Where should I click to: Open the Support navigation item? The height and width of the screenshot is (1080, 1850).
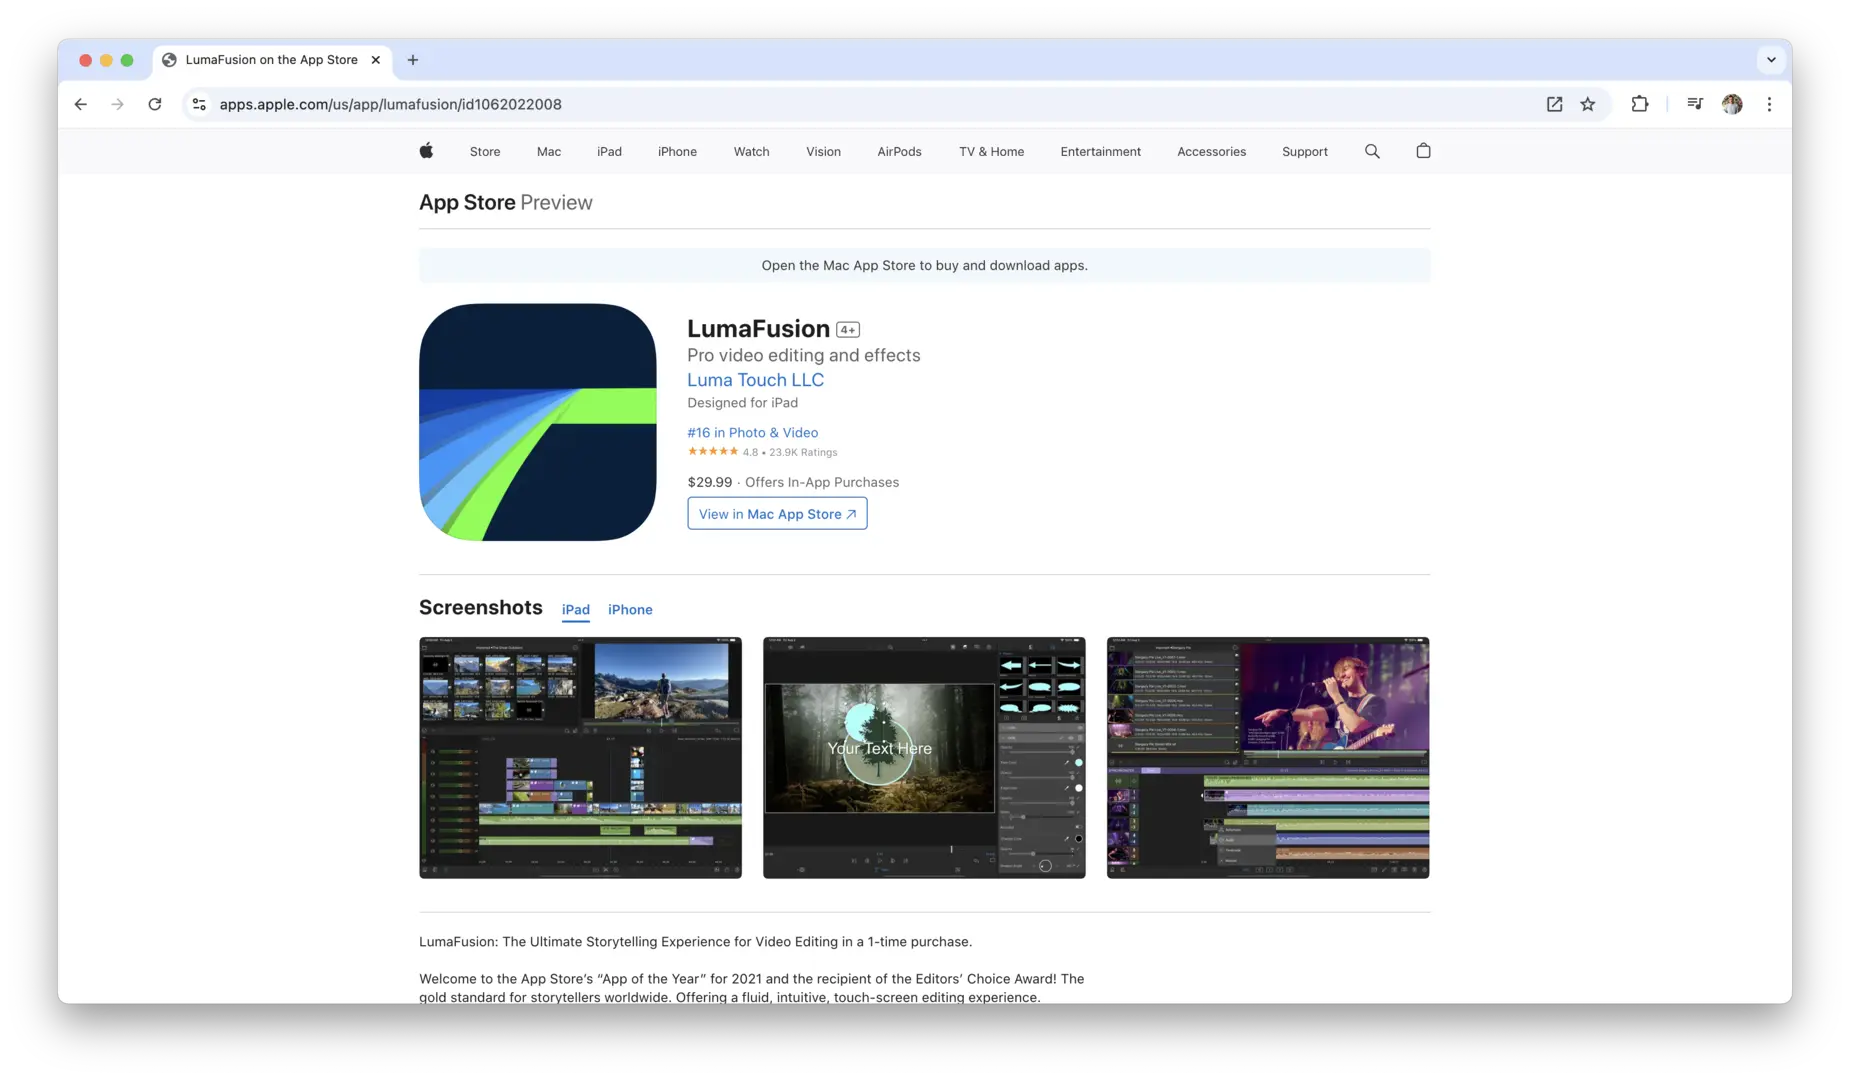coord(1304,152)
